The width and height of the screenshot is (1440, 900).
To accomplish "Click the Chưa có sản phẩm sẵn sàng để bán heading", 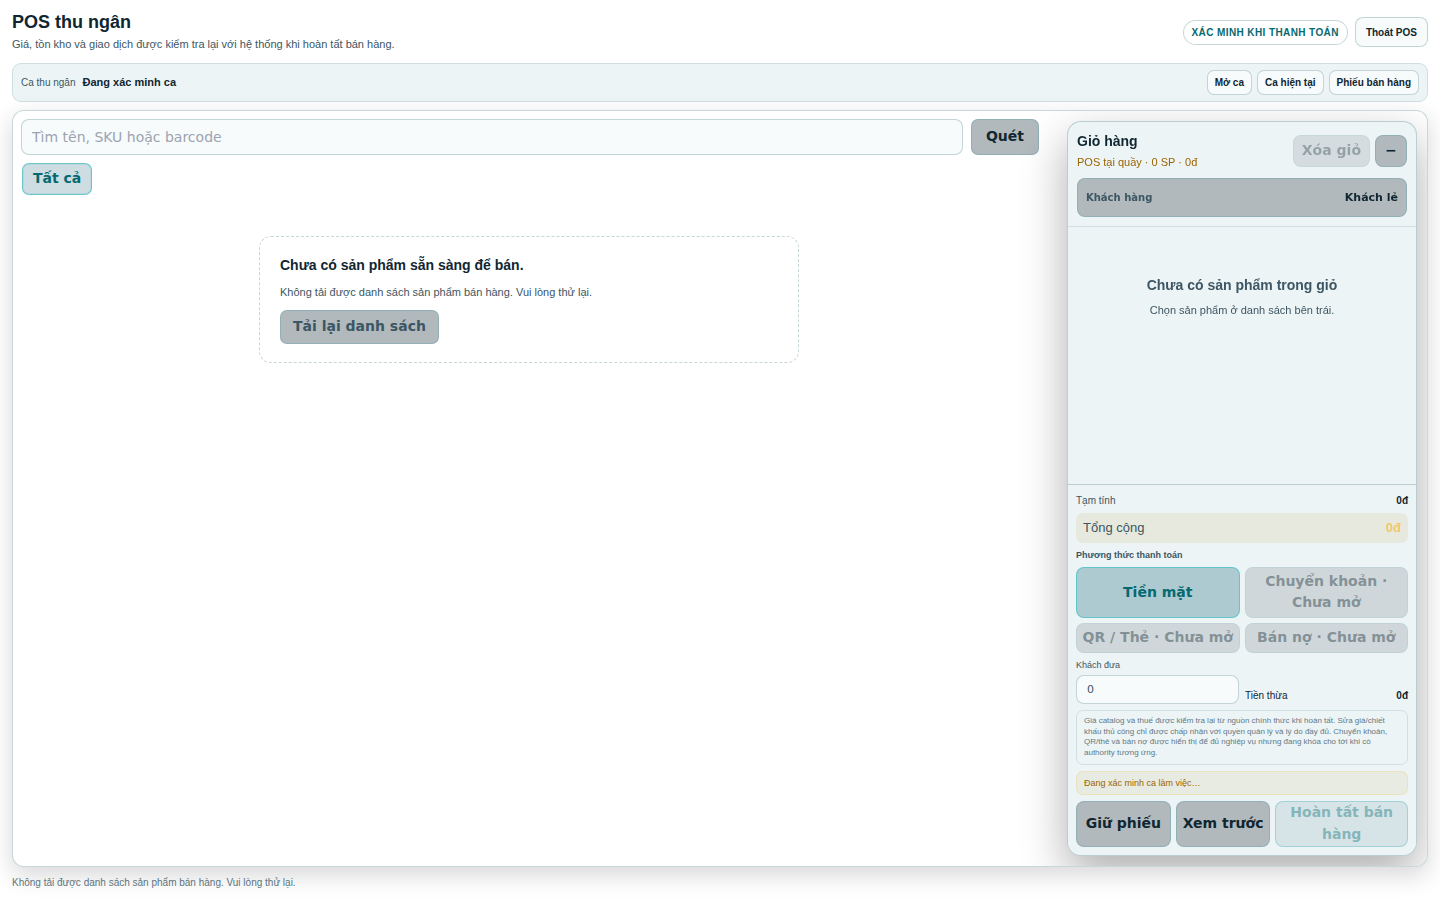I will click(402, 265).
